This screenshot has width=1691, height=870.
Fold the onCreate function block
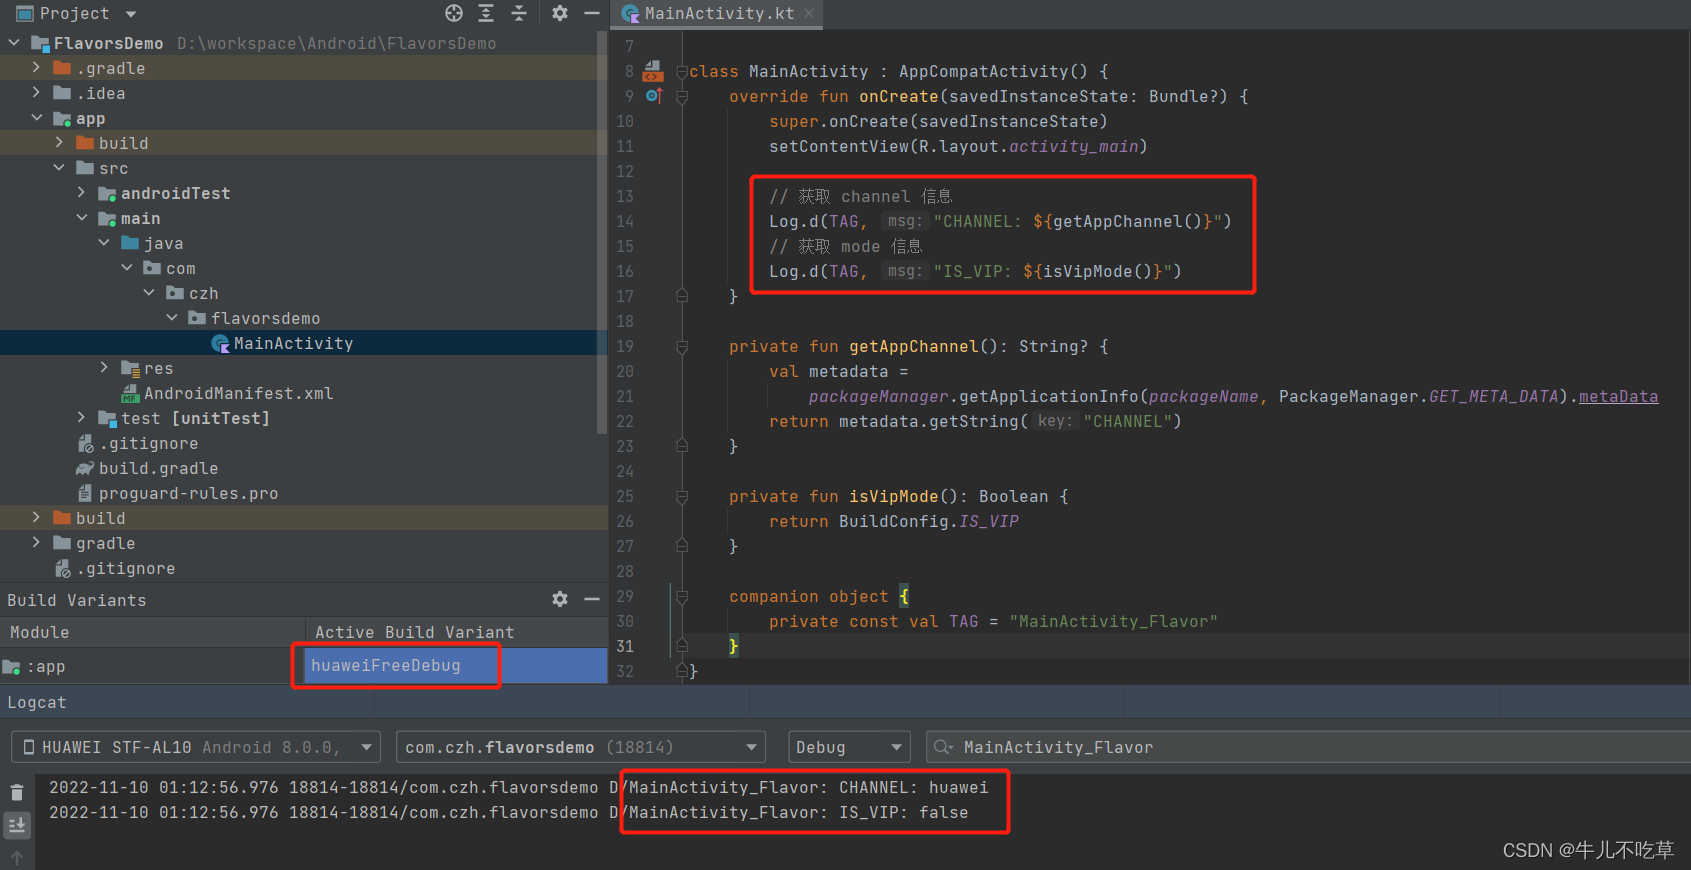click(x=681, y=96)
